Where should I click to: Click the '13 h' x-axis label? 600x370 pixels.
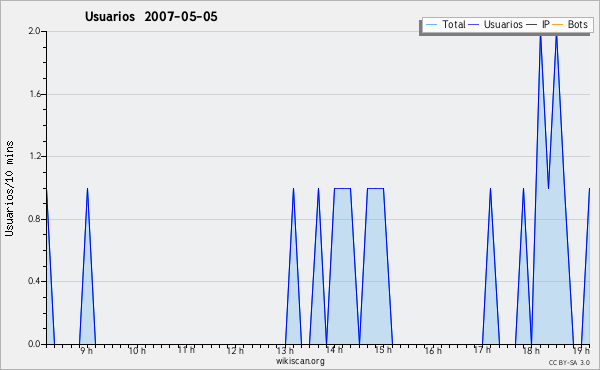[x=285, y=350]
